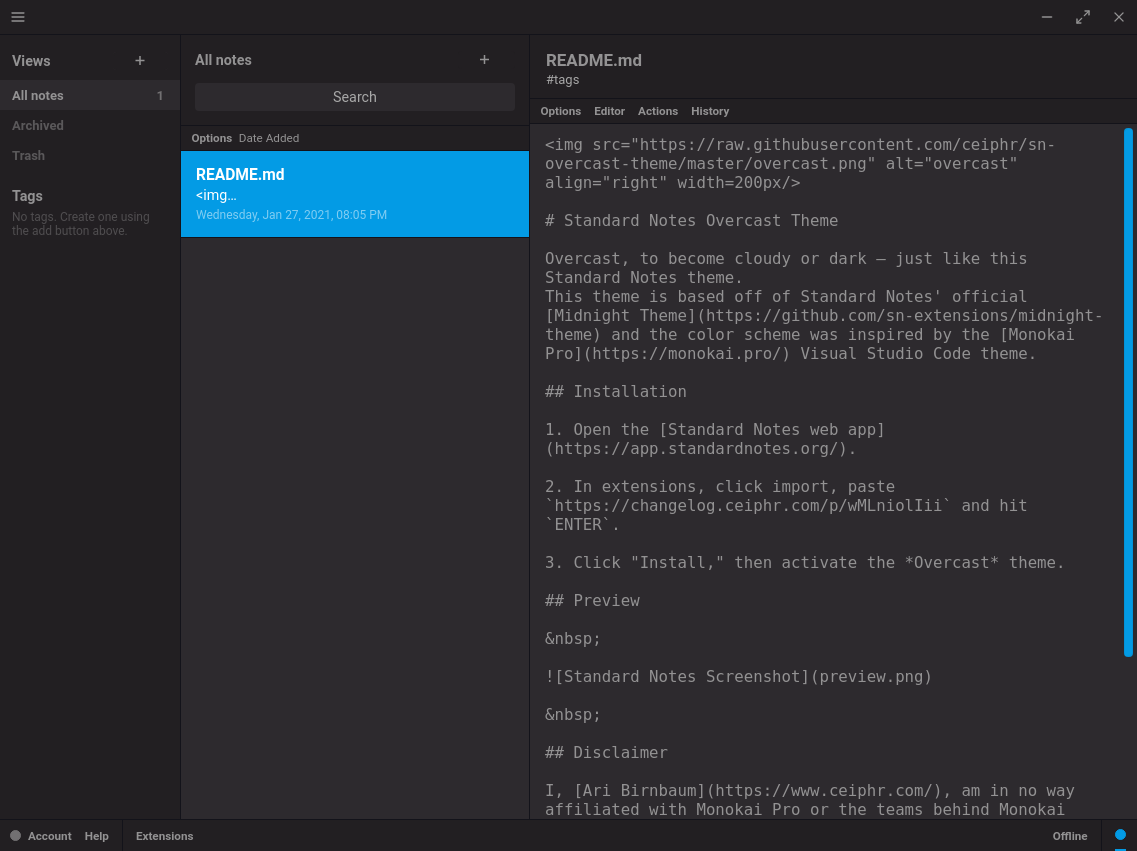Screen dimensions: 1137x851
Task: Click the Extensions button in the footer
Action: [164, 836]
